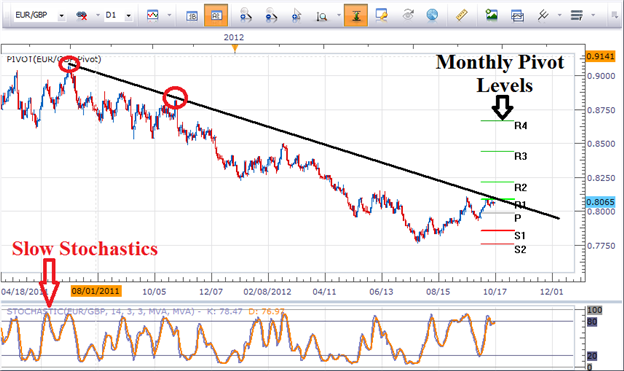Click the chart window with key icon
624x371 pixels.
tap(381, 15)
